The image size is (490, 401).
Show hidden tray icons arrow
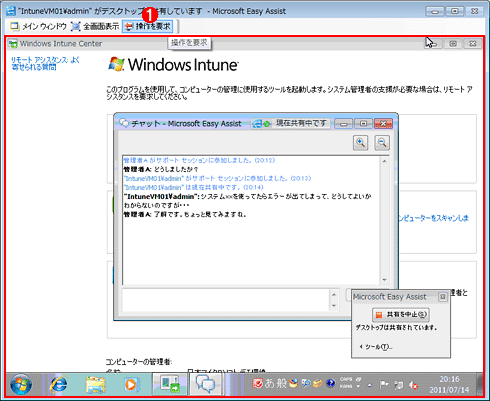click(369, 386)
